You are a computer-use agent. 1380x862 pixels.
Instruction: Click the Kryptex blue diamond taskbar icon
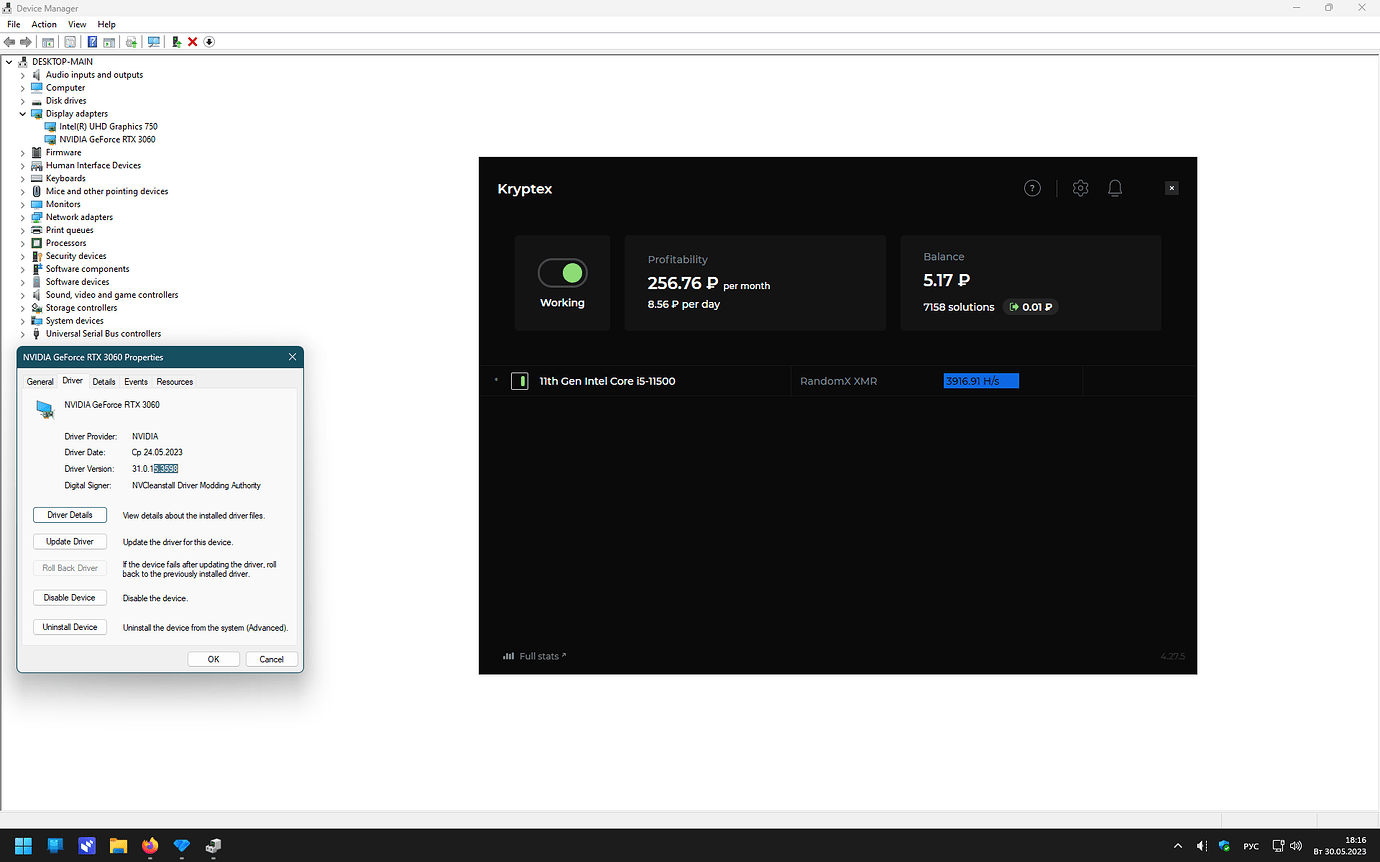[x=181, y=846]
